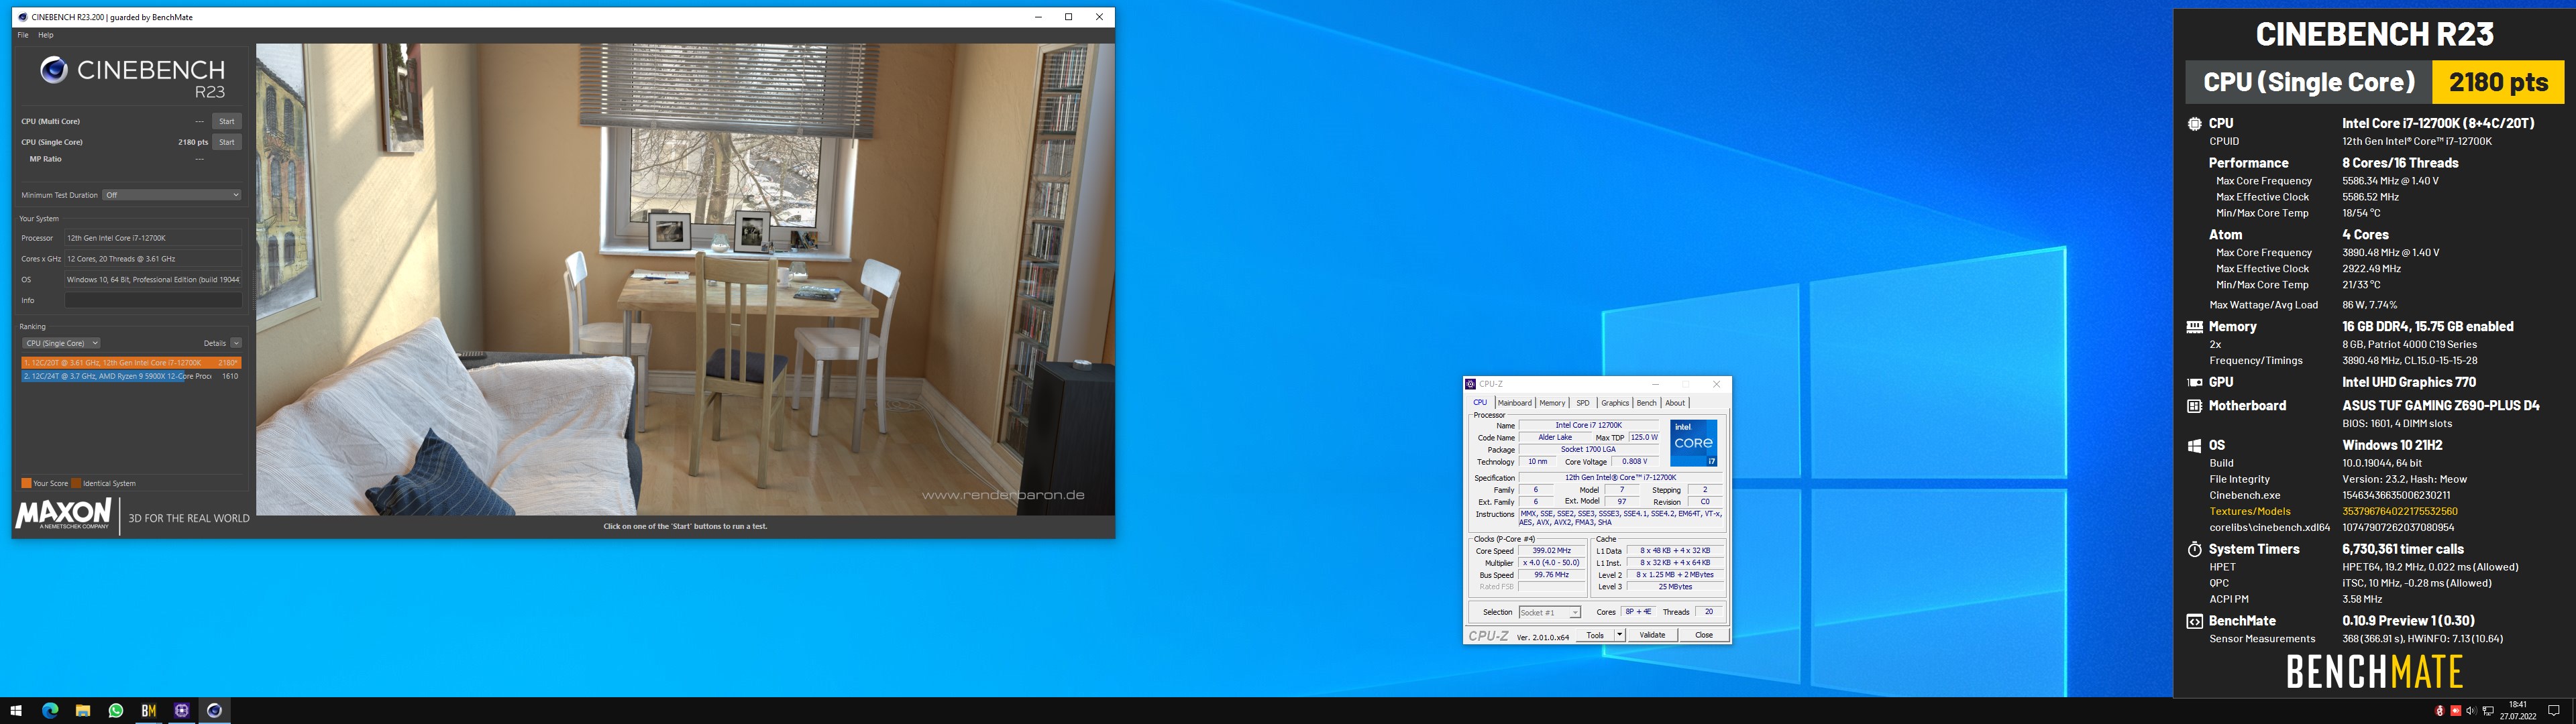The image size is (2576, 724).
Task: Open the volume control in system tray
Action: click(2471, 711)
